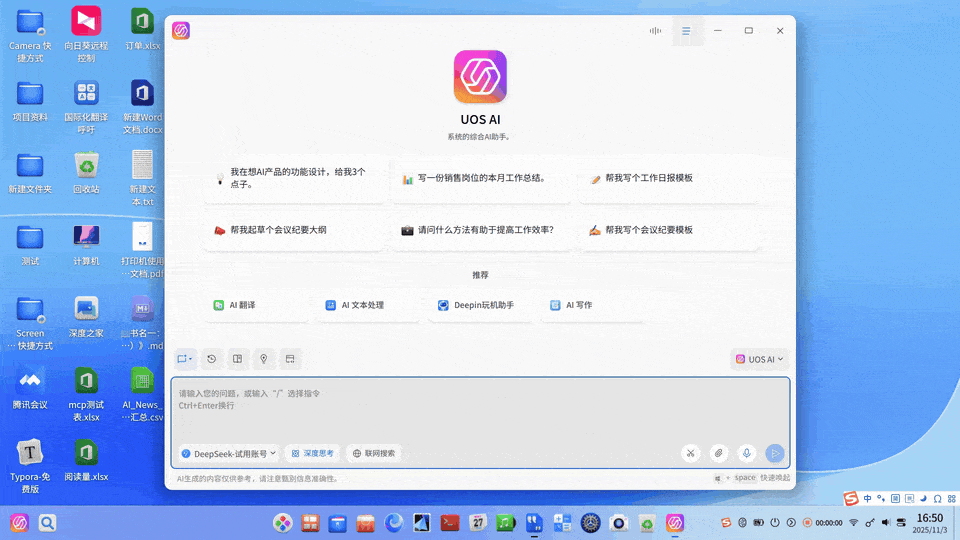Open the blue browser icon in dock
The image size is (960, 540).
click(x=394, y=523)
